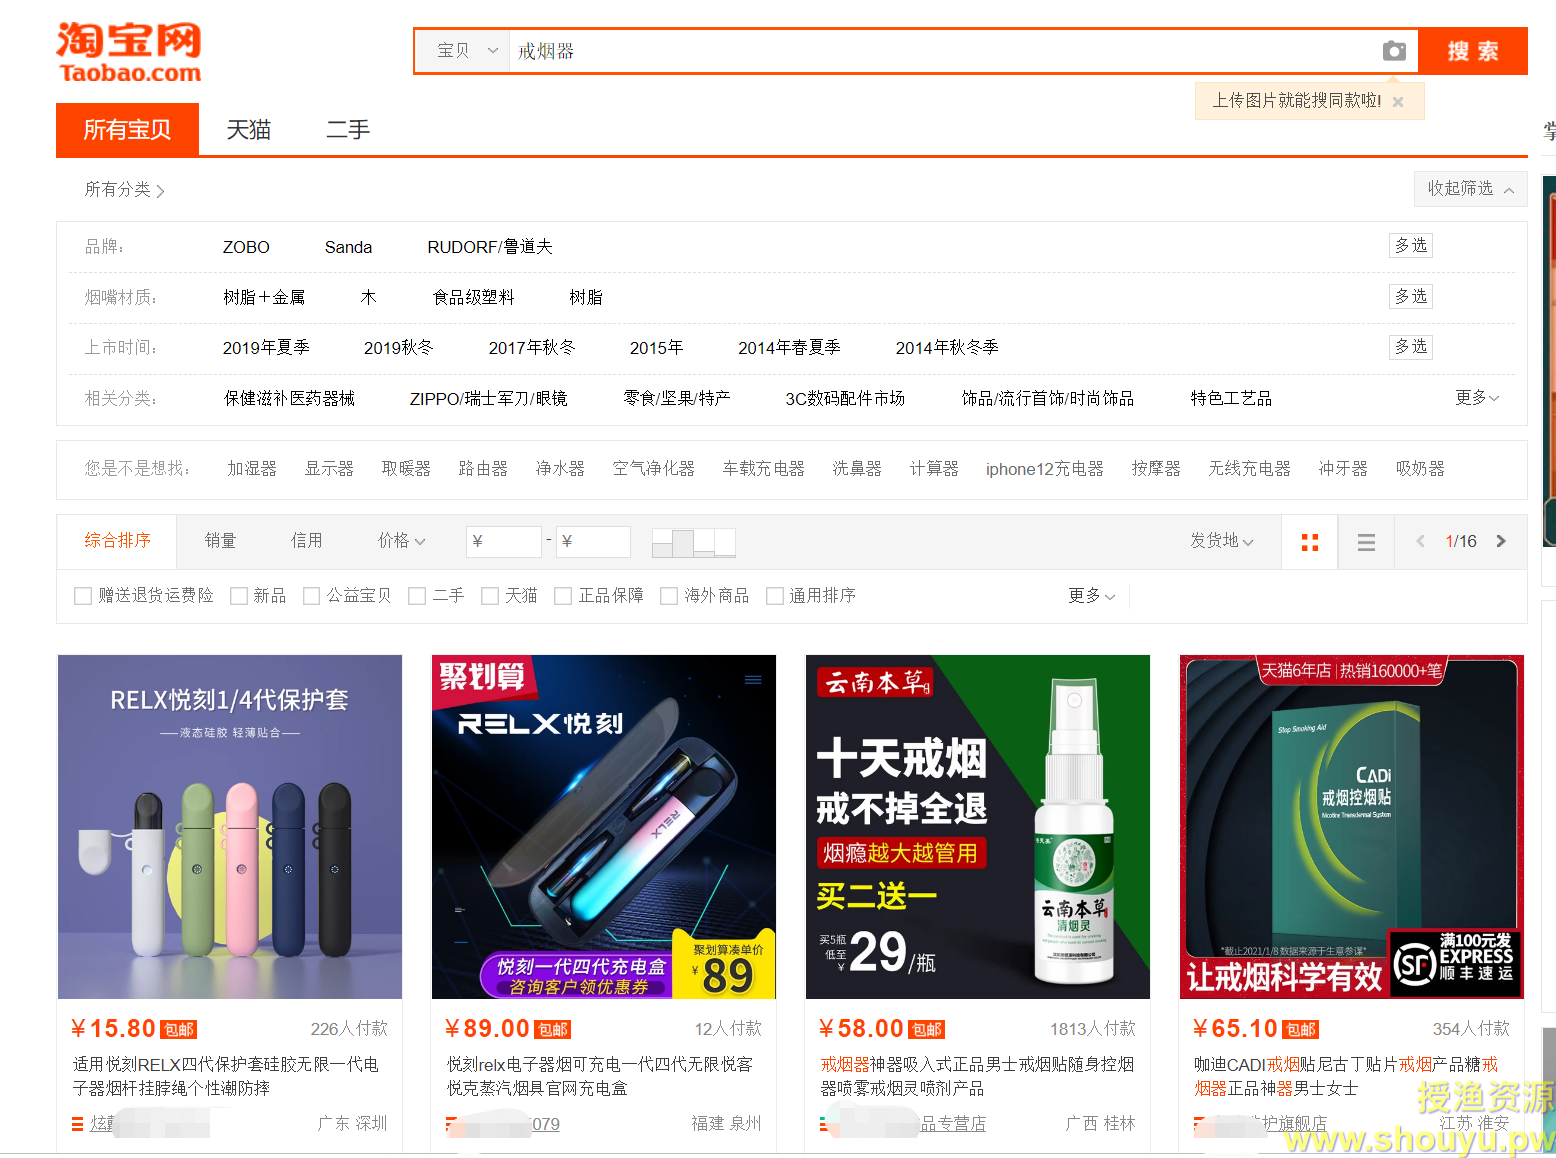Choose 树脂+金属 material
This screenshot has height=1158, width=1556.
coord(264,297)
